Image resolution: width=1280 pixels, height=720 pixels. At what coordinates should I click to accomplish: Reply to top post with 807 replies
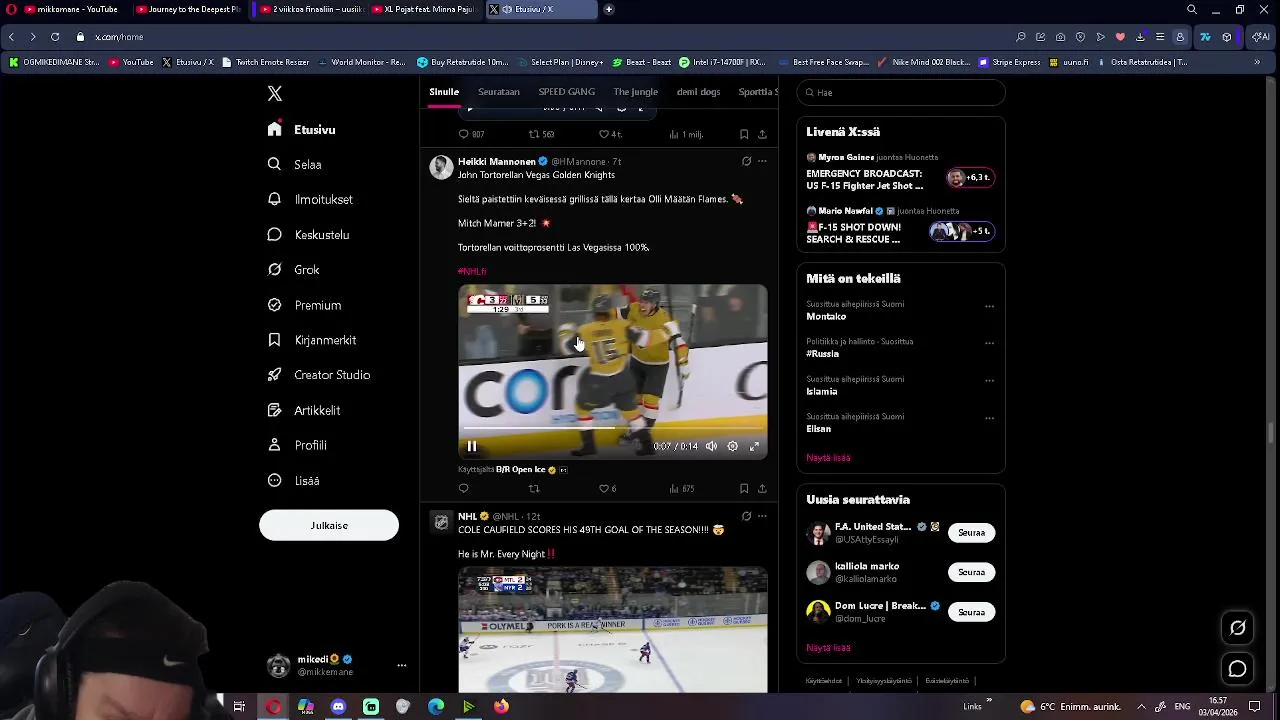[x=471, y=134]
